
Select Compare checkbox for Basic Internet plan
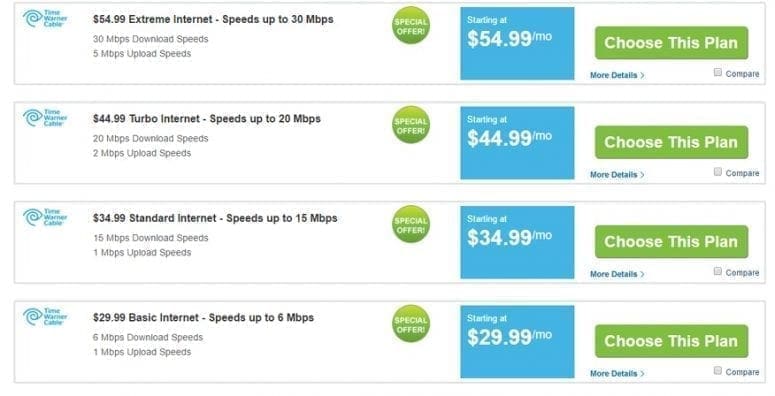pos(718,371)
